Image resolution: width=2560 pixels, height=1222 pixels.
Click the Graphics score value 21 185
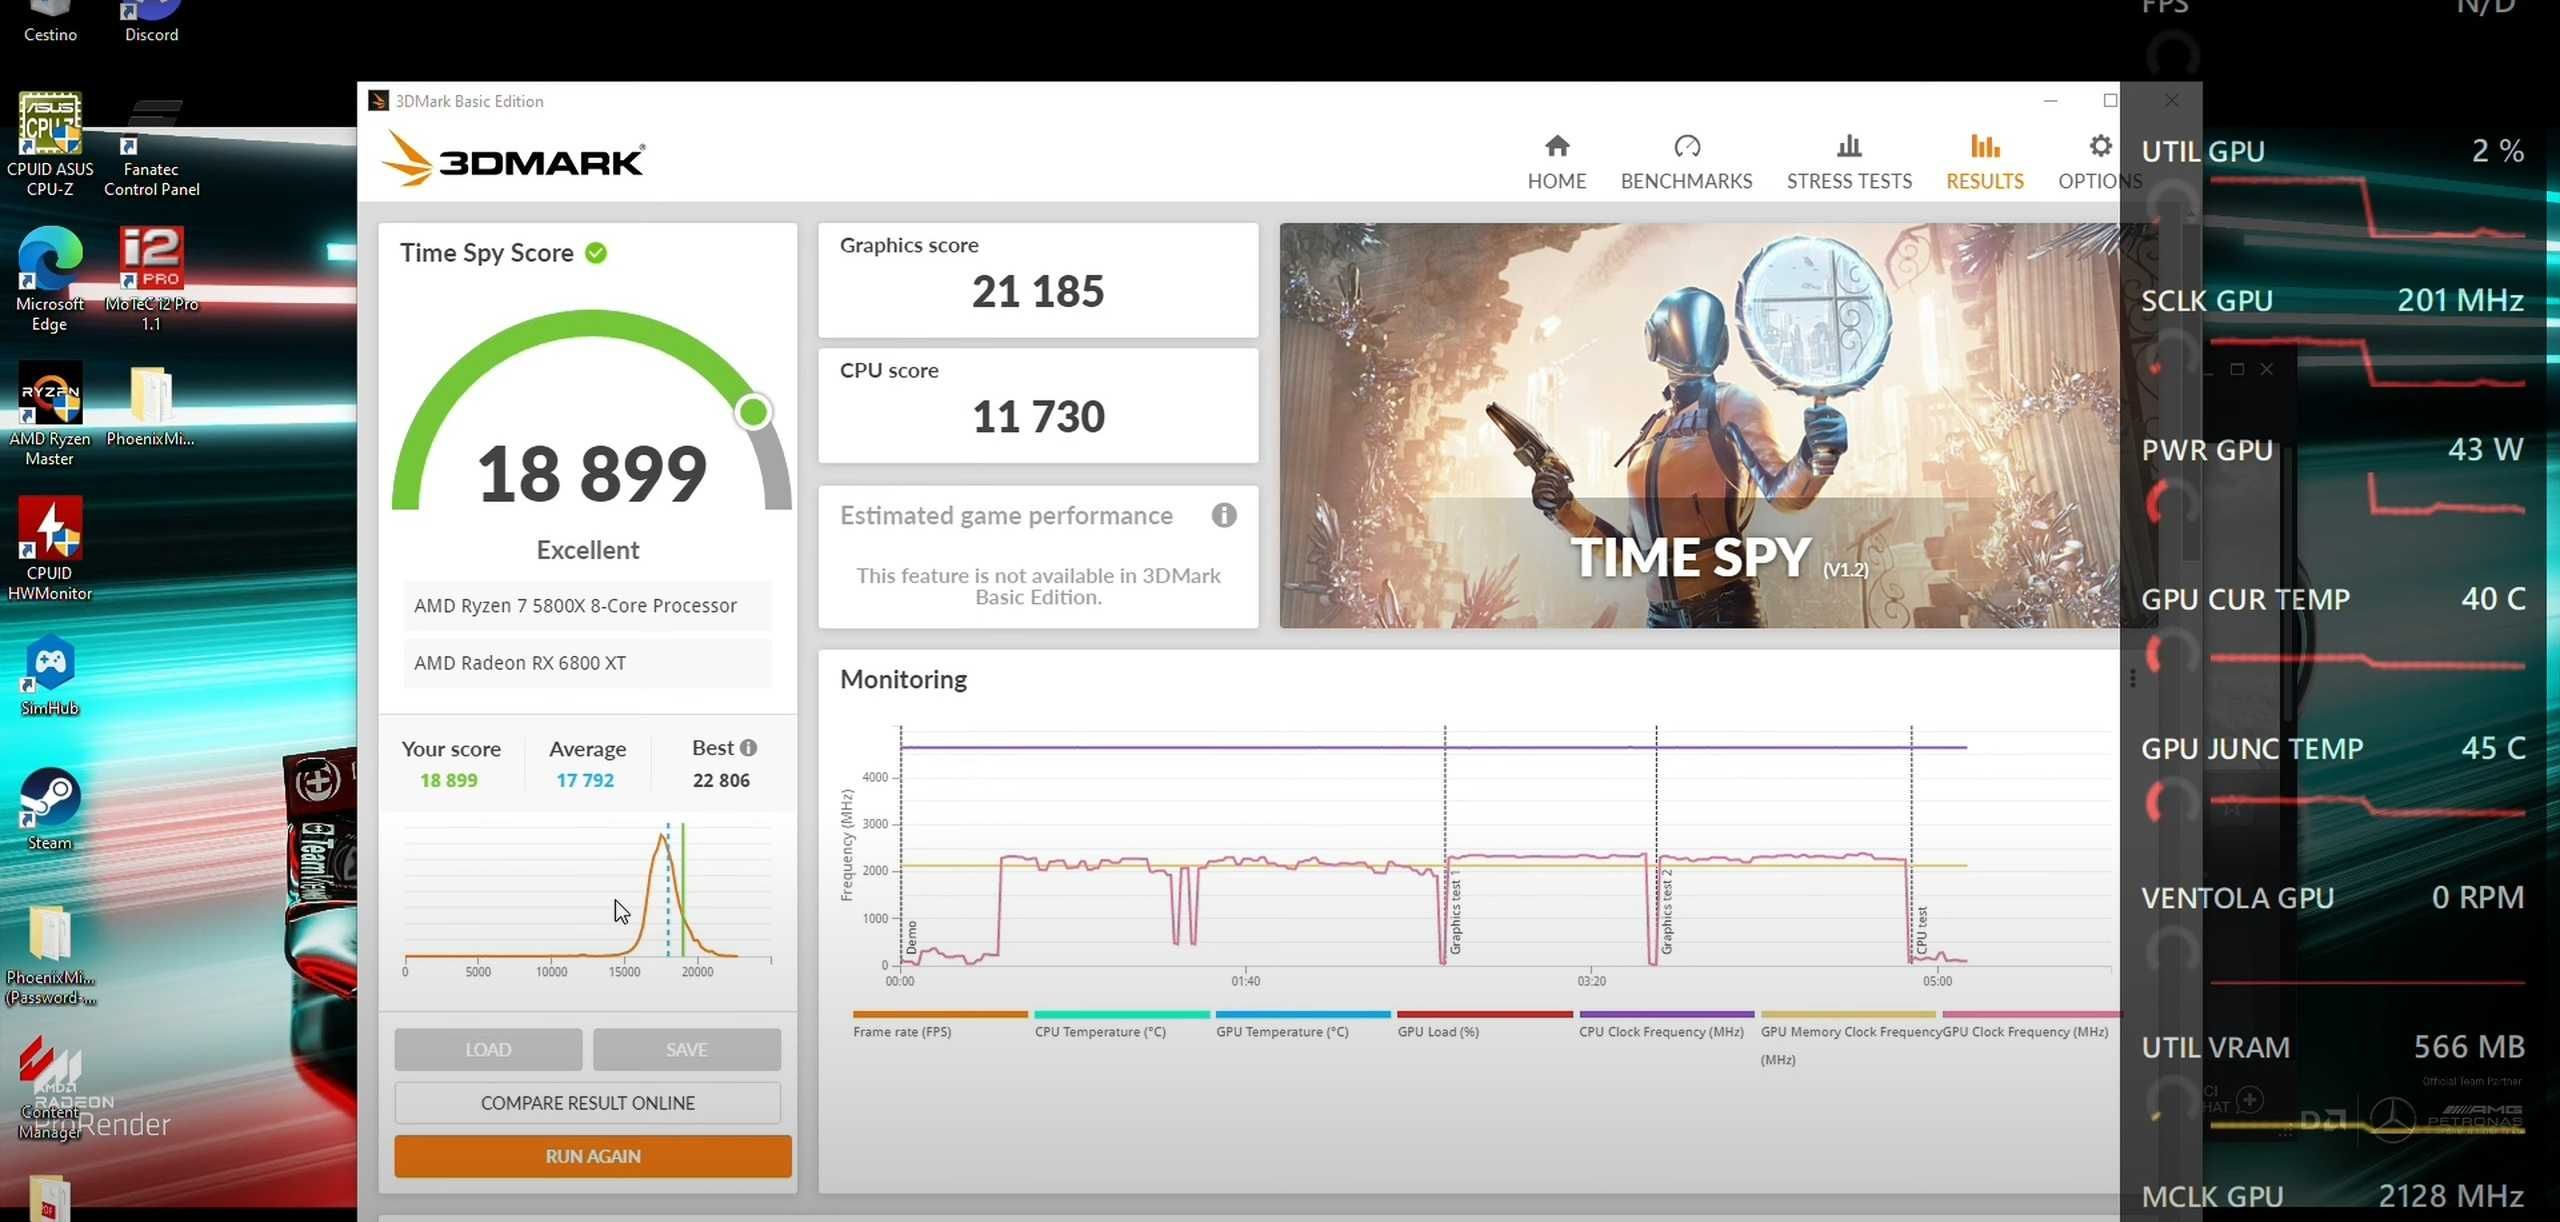tap(1038, 291)
